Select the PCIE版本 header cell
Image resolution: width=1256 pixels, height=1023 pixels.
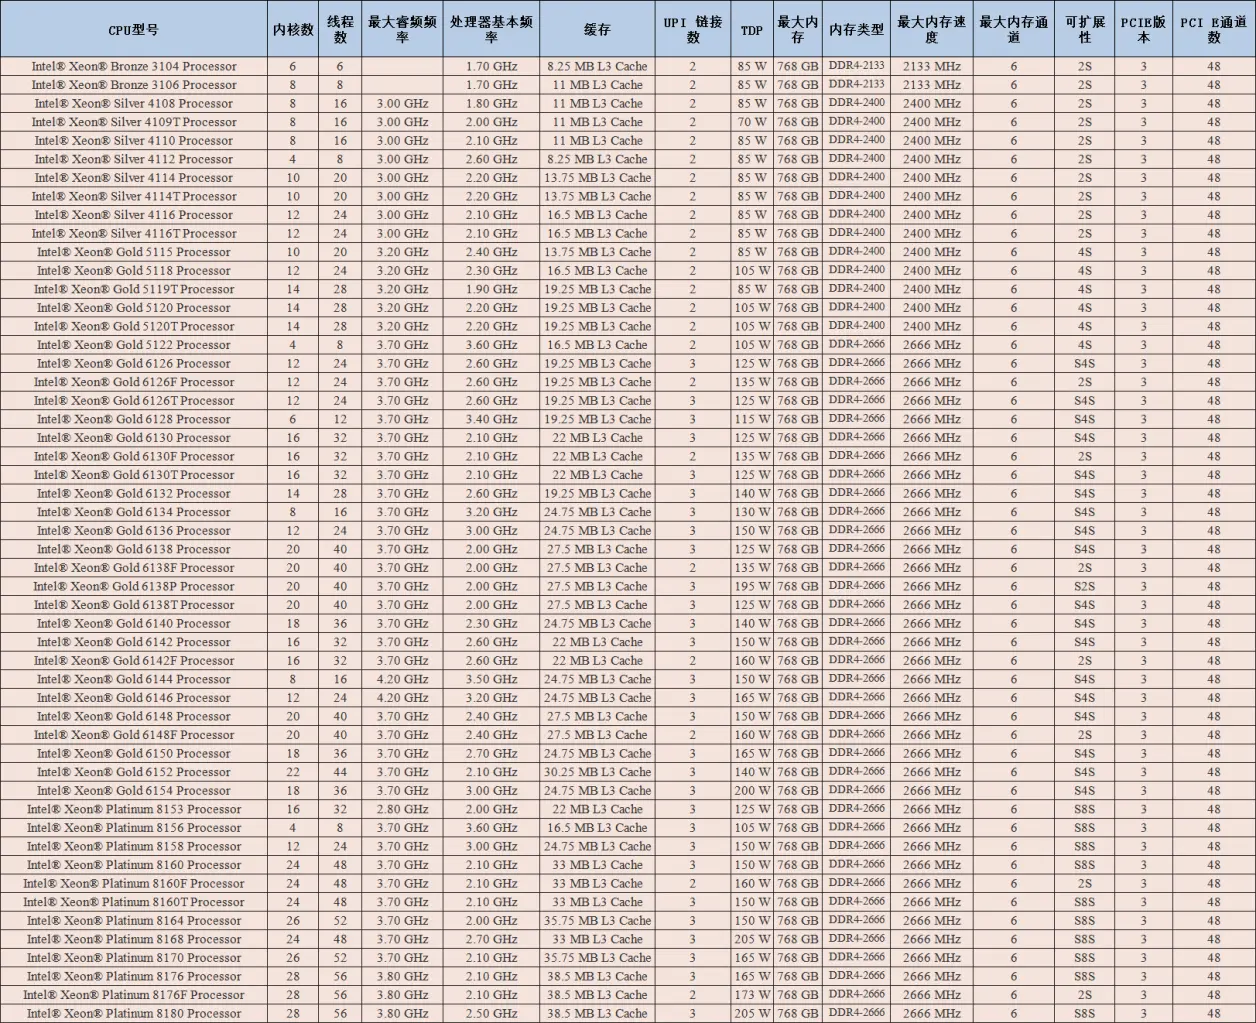(x=1143, y=29)
